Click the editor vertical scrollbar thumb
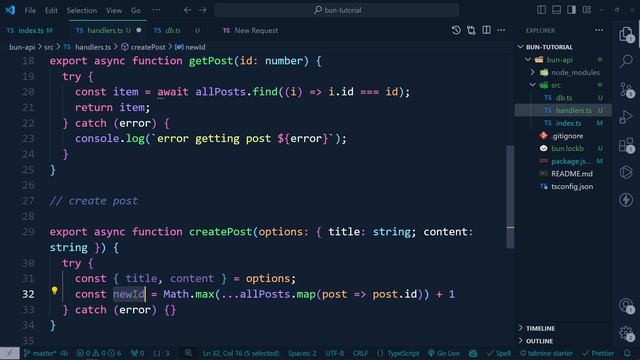This screenshot has height=360, width=640. (510, 197)
